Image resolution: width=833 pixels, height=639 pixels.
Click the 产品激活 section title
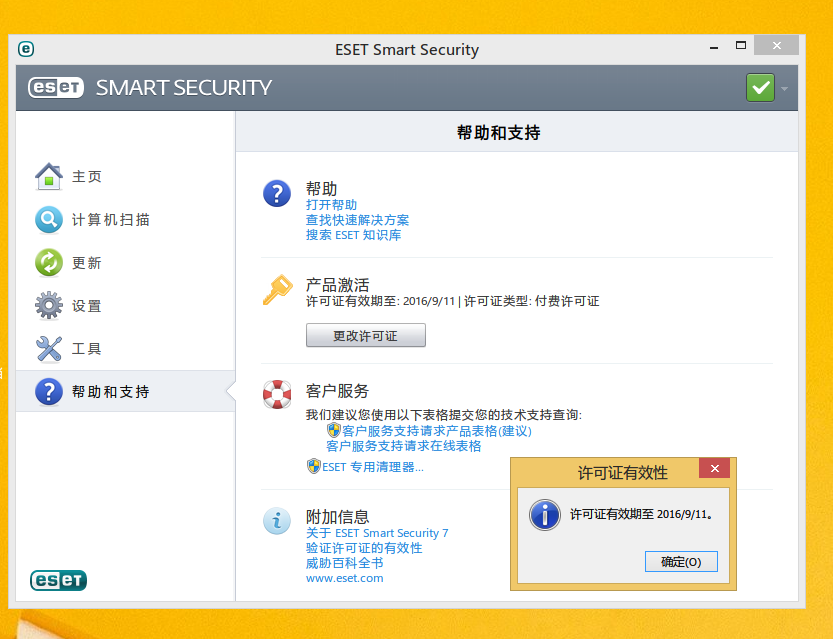pyautogui.click(x=337, y=285)
